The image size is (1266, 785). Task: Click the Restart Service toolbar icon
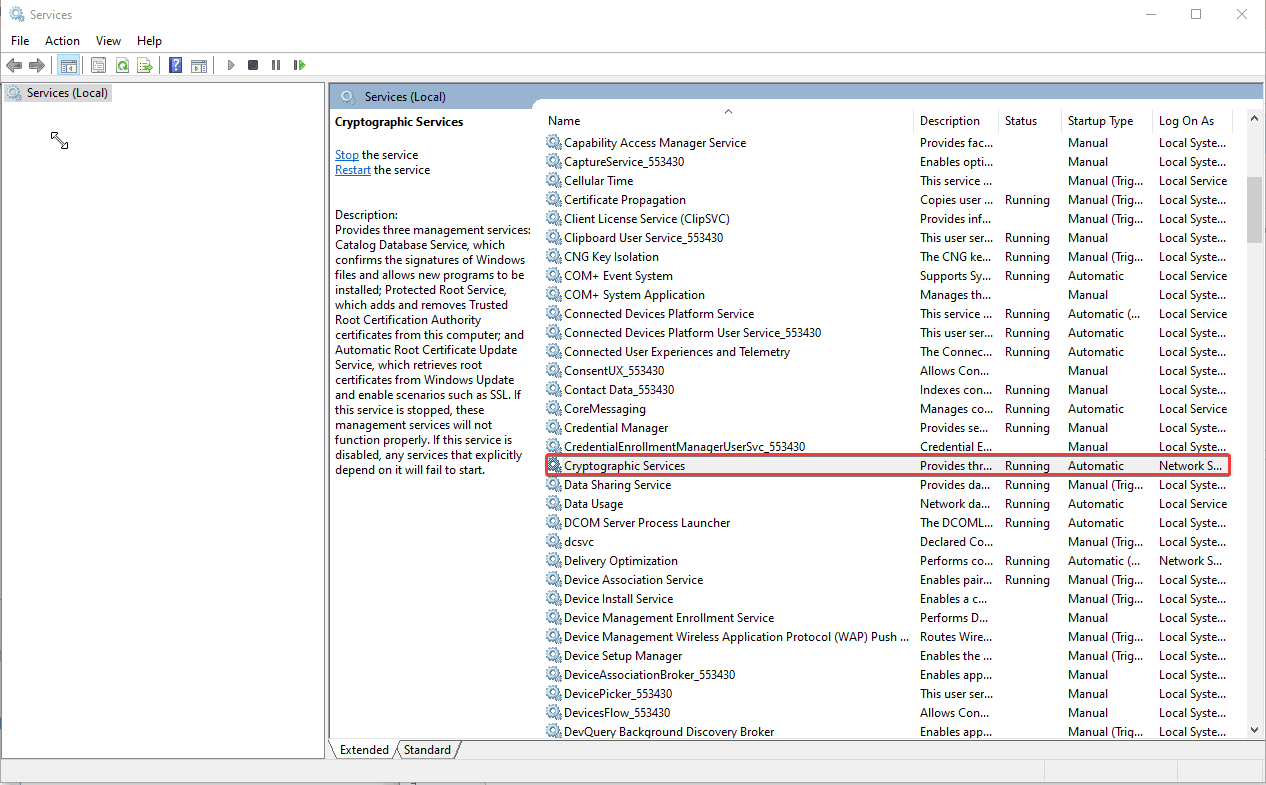tap(299, 65)
